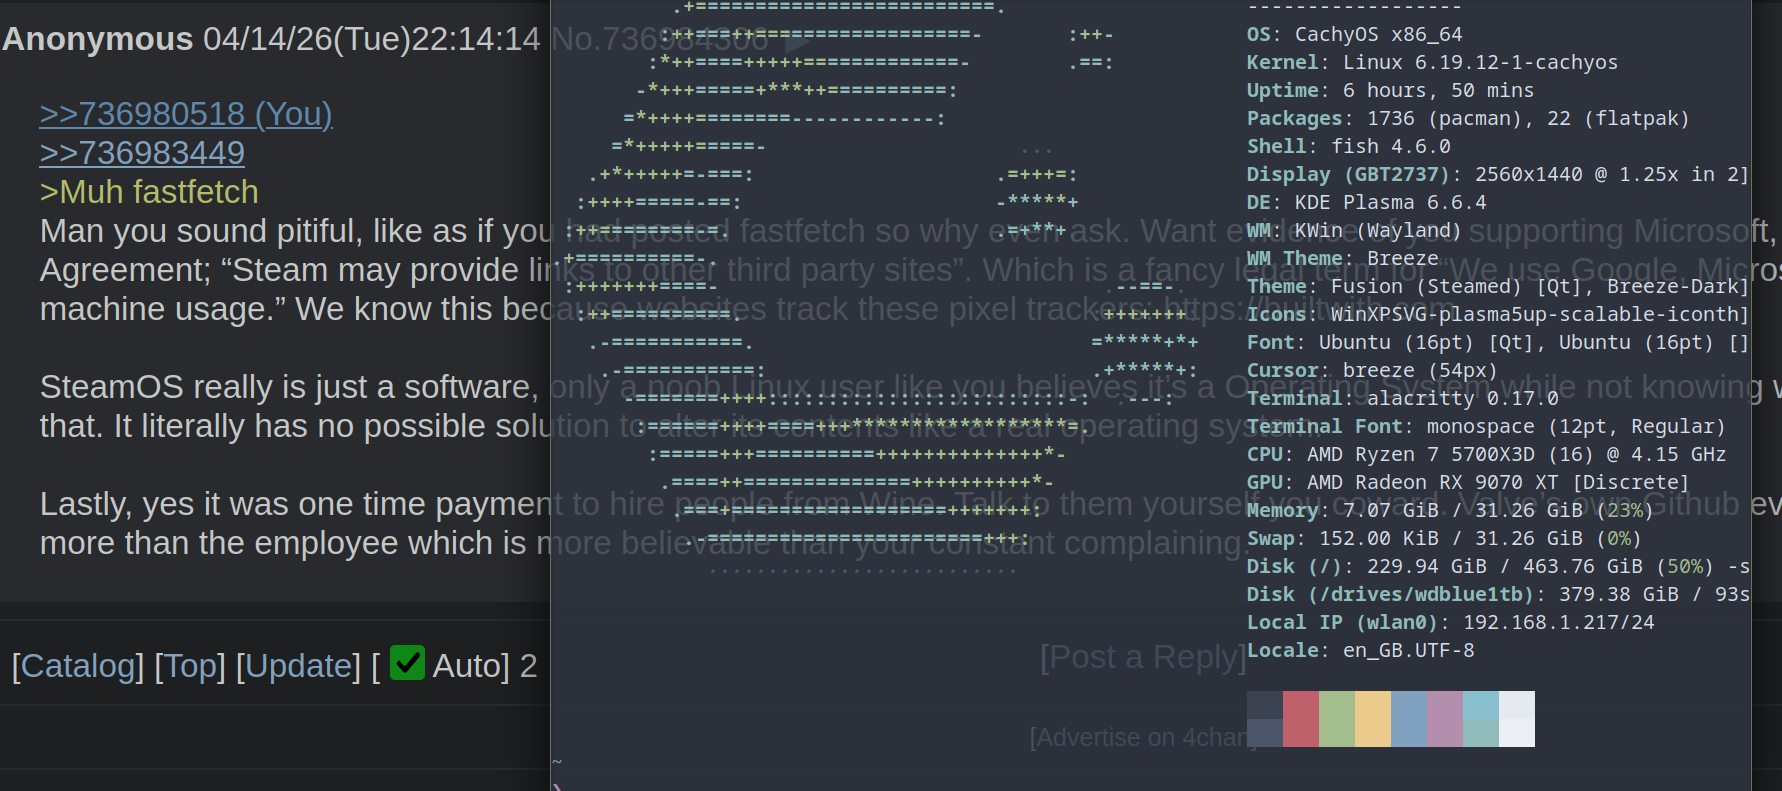Open the quoted post >>736980518 (You)

point(186,114)
